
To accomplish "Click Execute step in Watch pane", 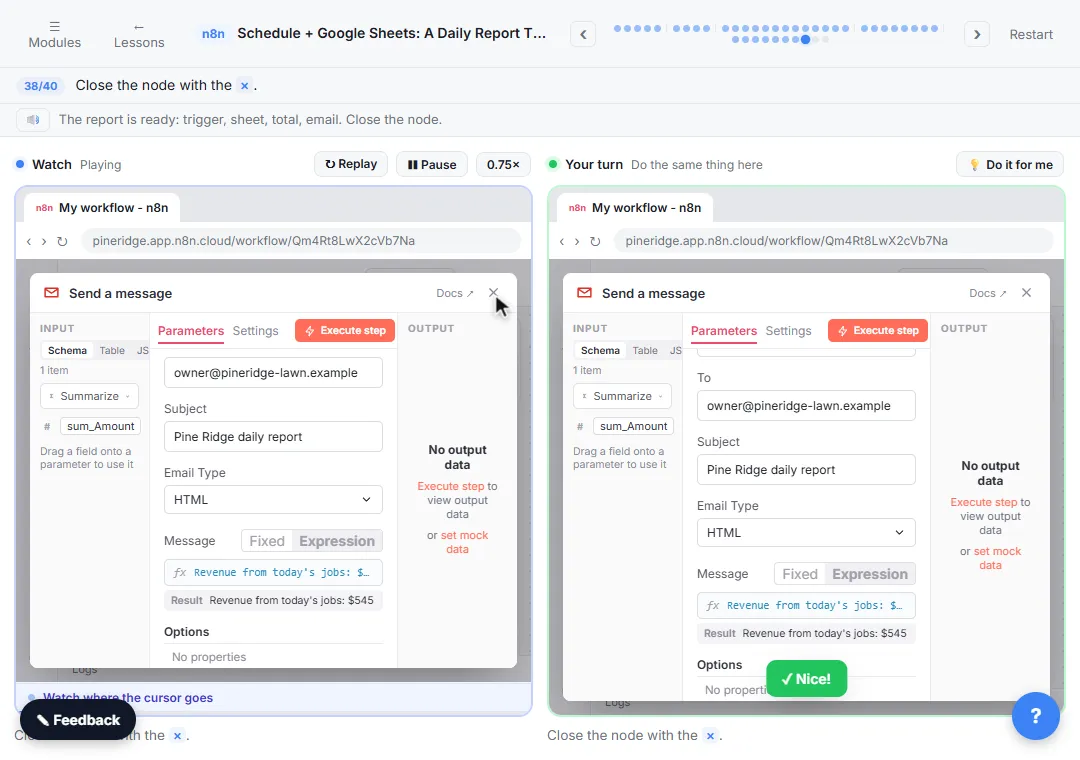I will pos(345,331).
